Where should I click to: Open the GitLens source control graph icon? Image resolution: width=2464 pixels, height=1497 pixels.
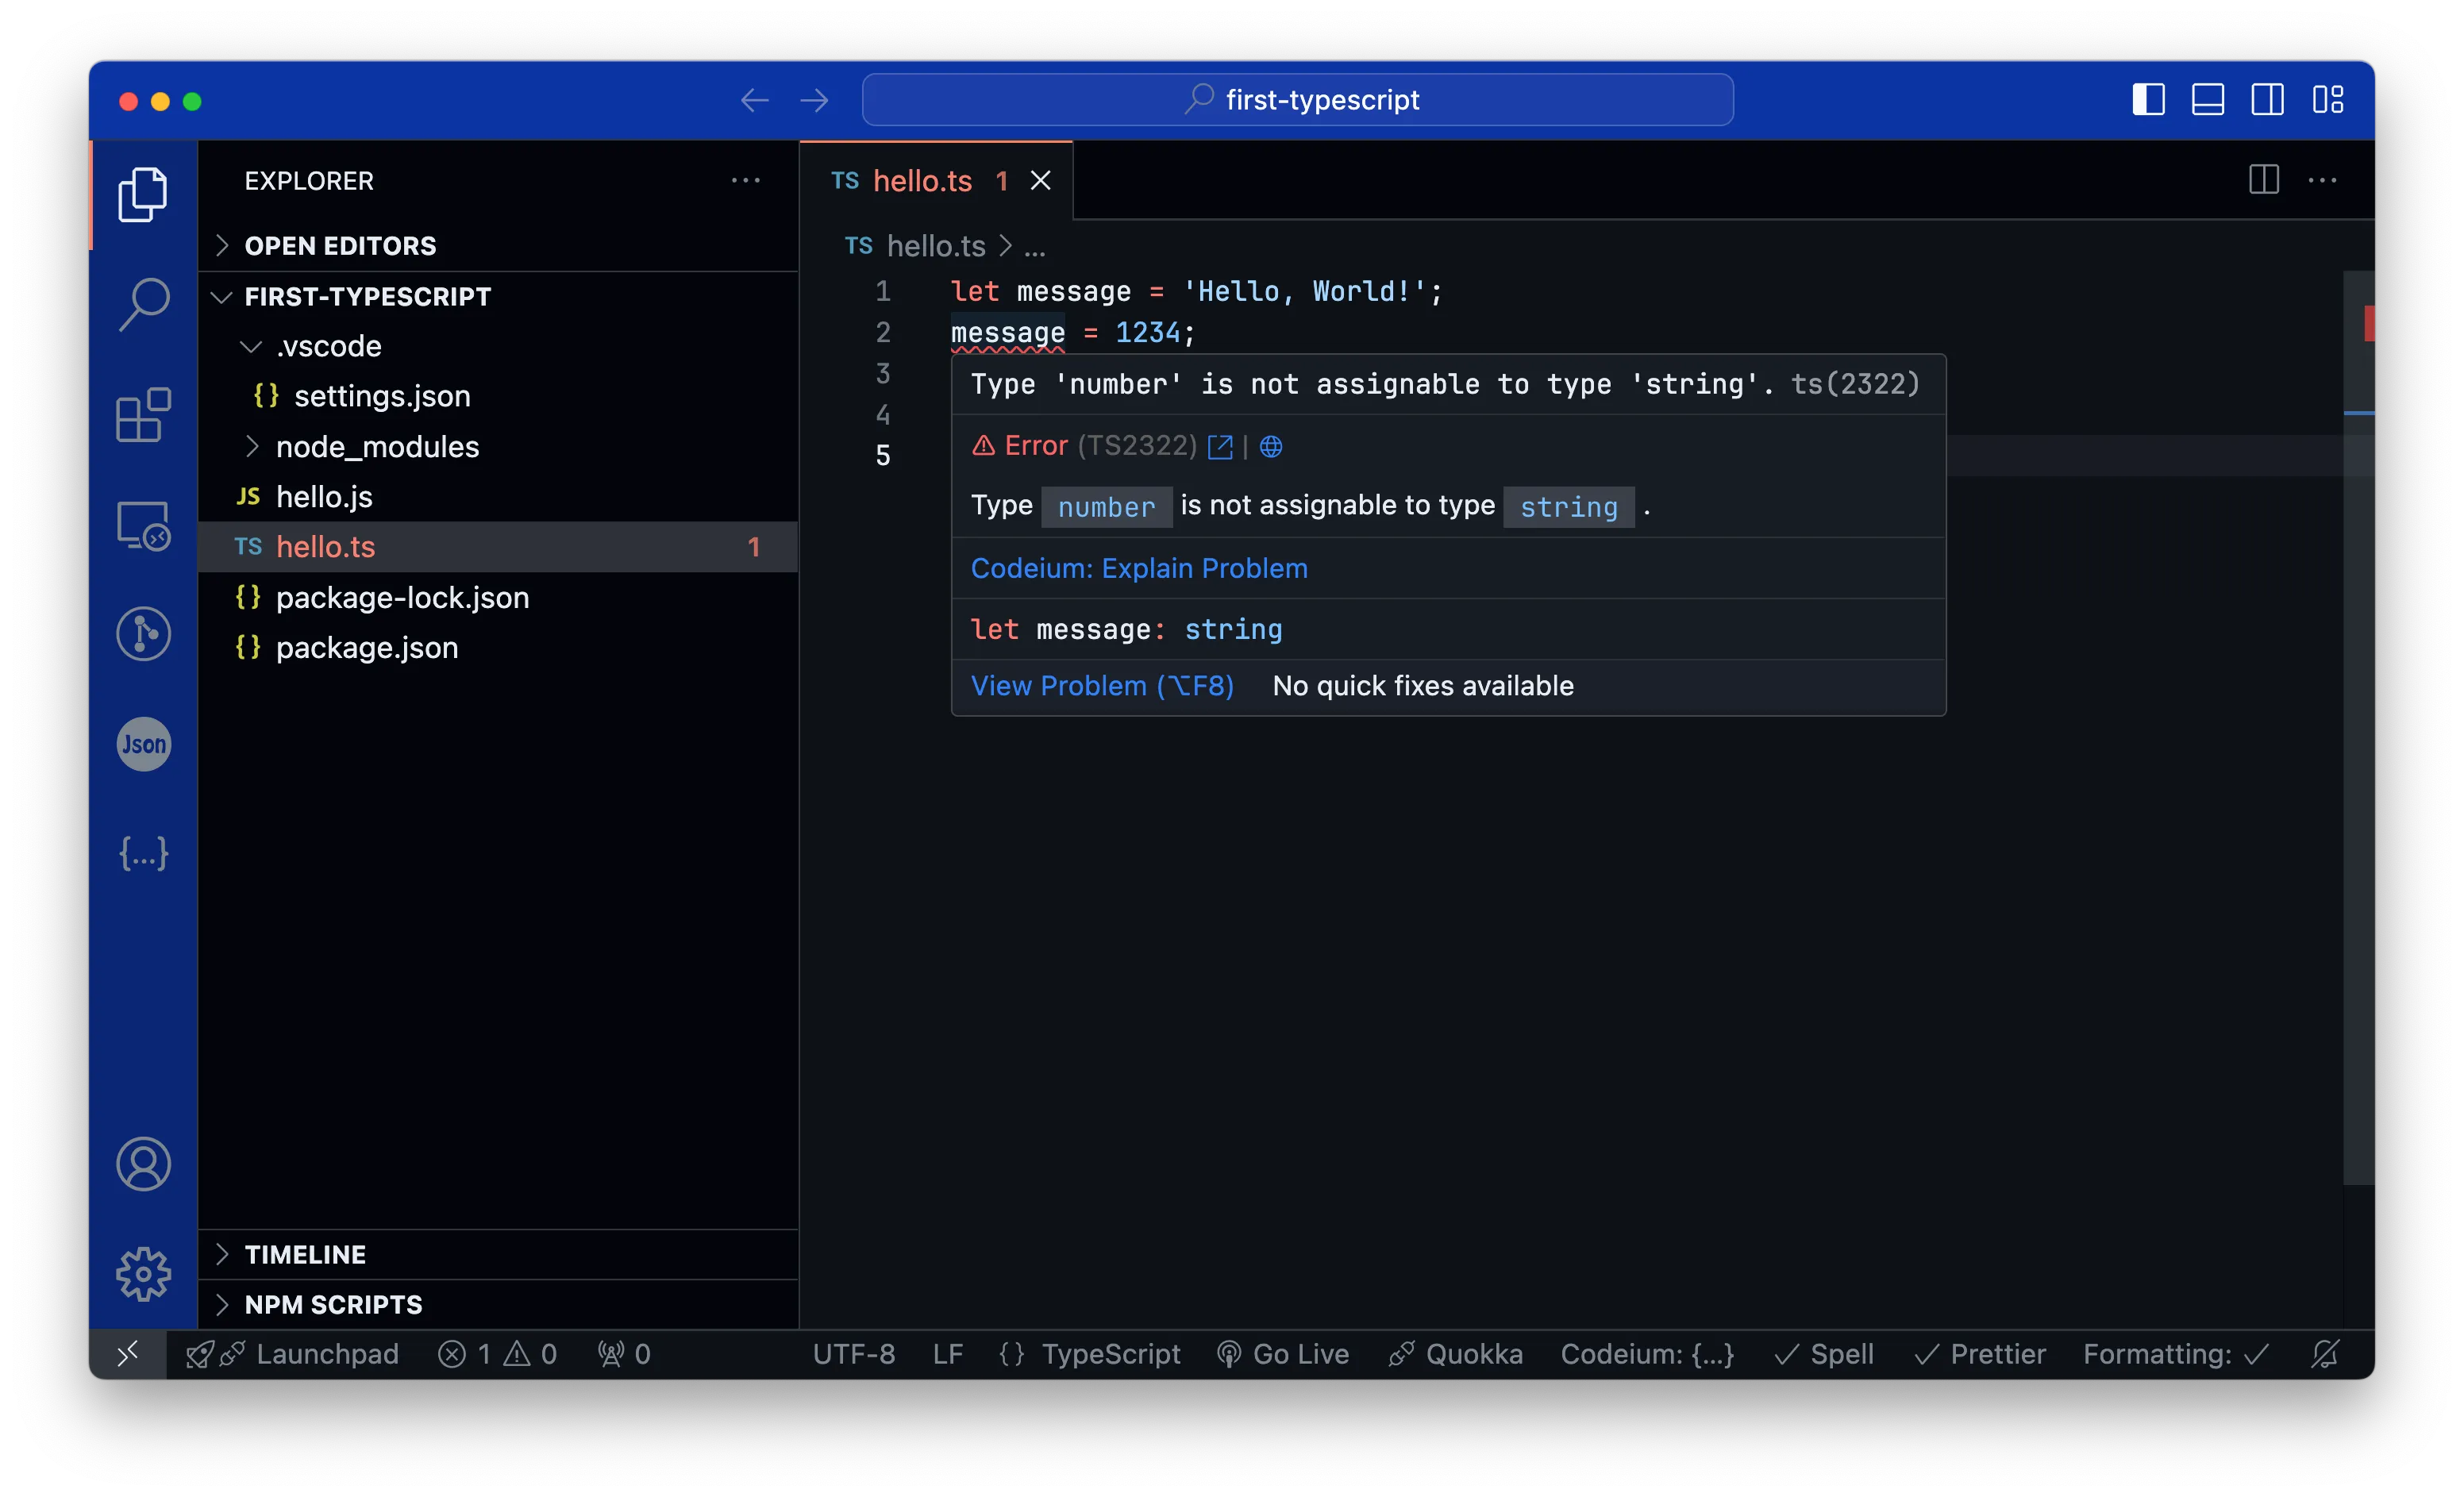(x=144, y=634)
